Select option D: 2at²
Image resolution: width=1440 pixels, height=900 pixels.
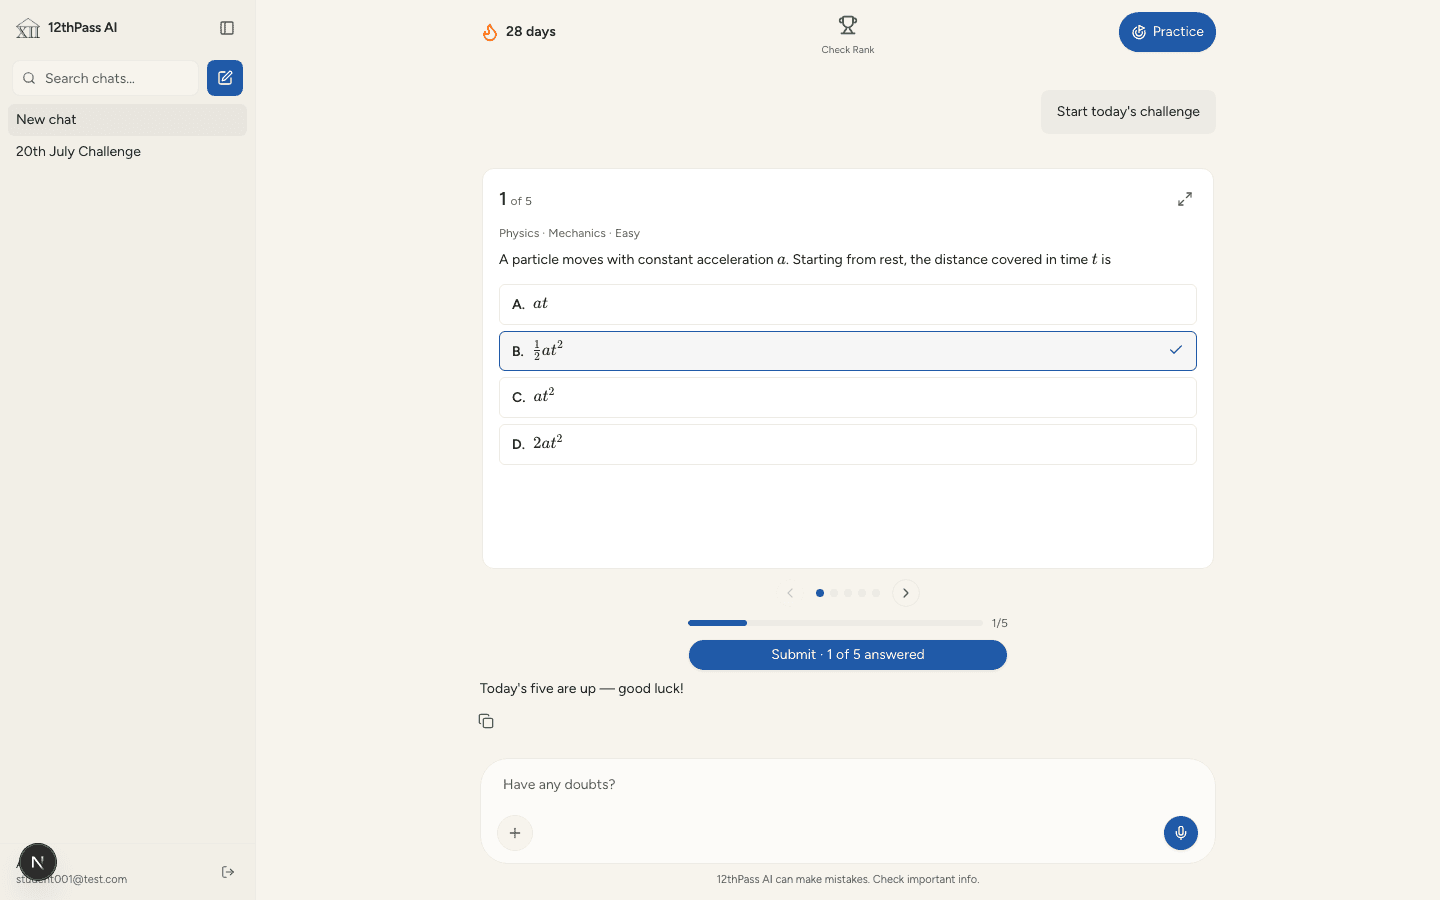point(848,444)
